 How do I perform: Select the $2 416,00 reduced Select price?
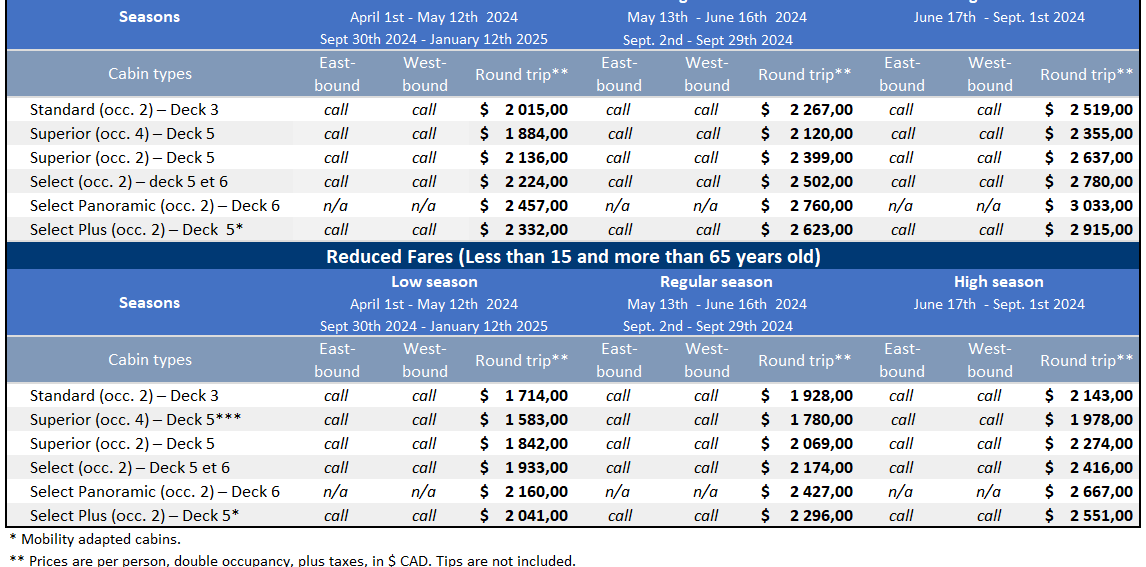click(1101, 468)
